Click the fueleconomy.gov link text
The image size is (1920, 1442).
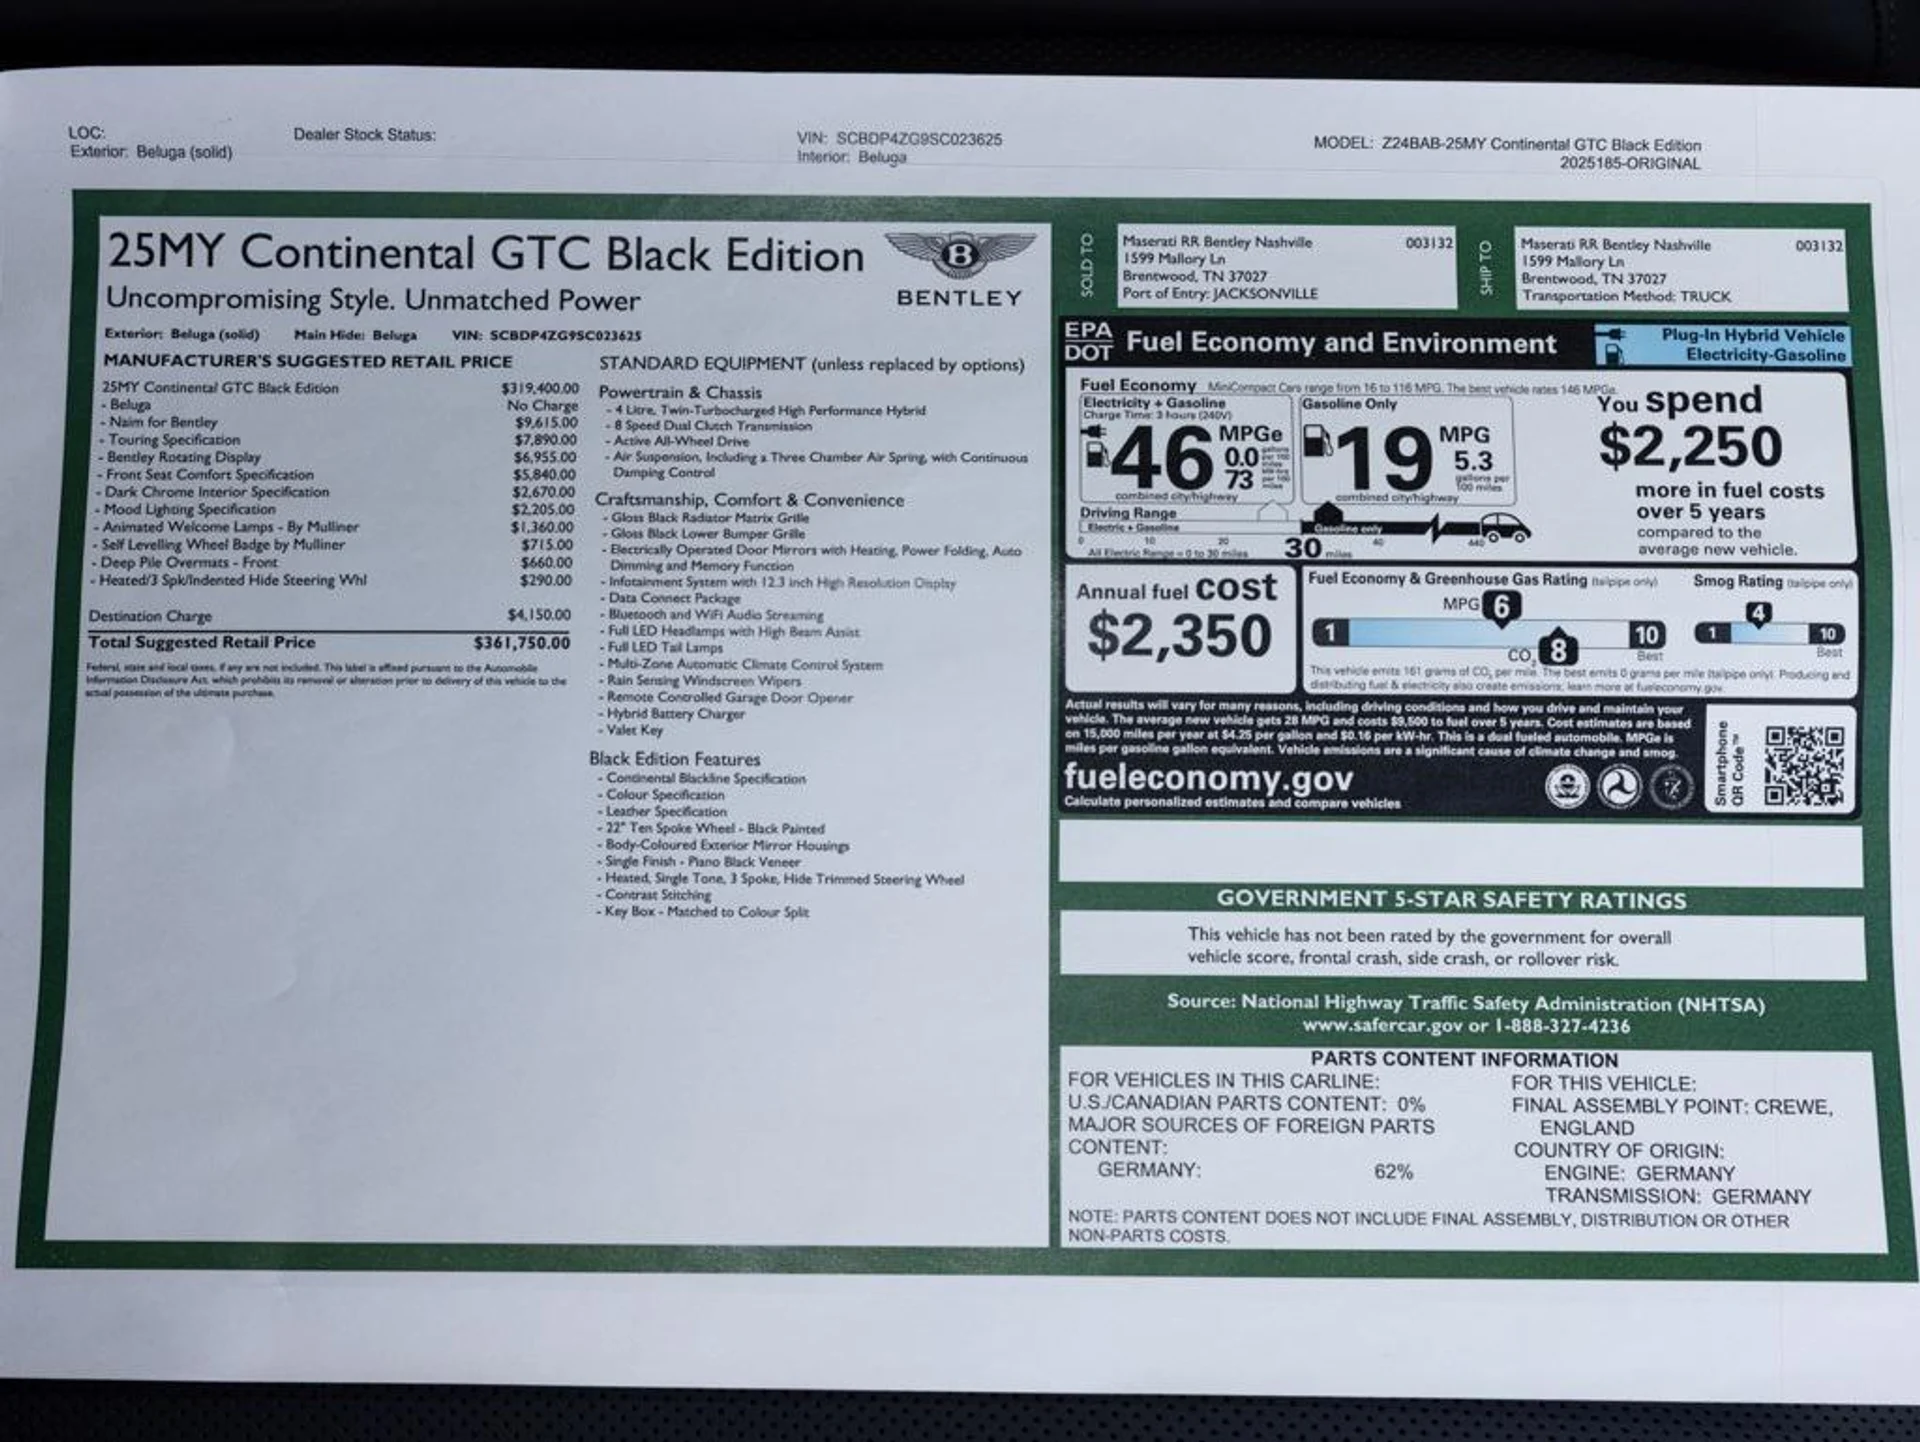(x=1208, y=777)
